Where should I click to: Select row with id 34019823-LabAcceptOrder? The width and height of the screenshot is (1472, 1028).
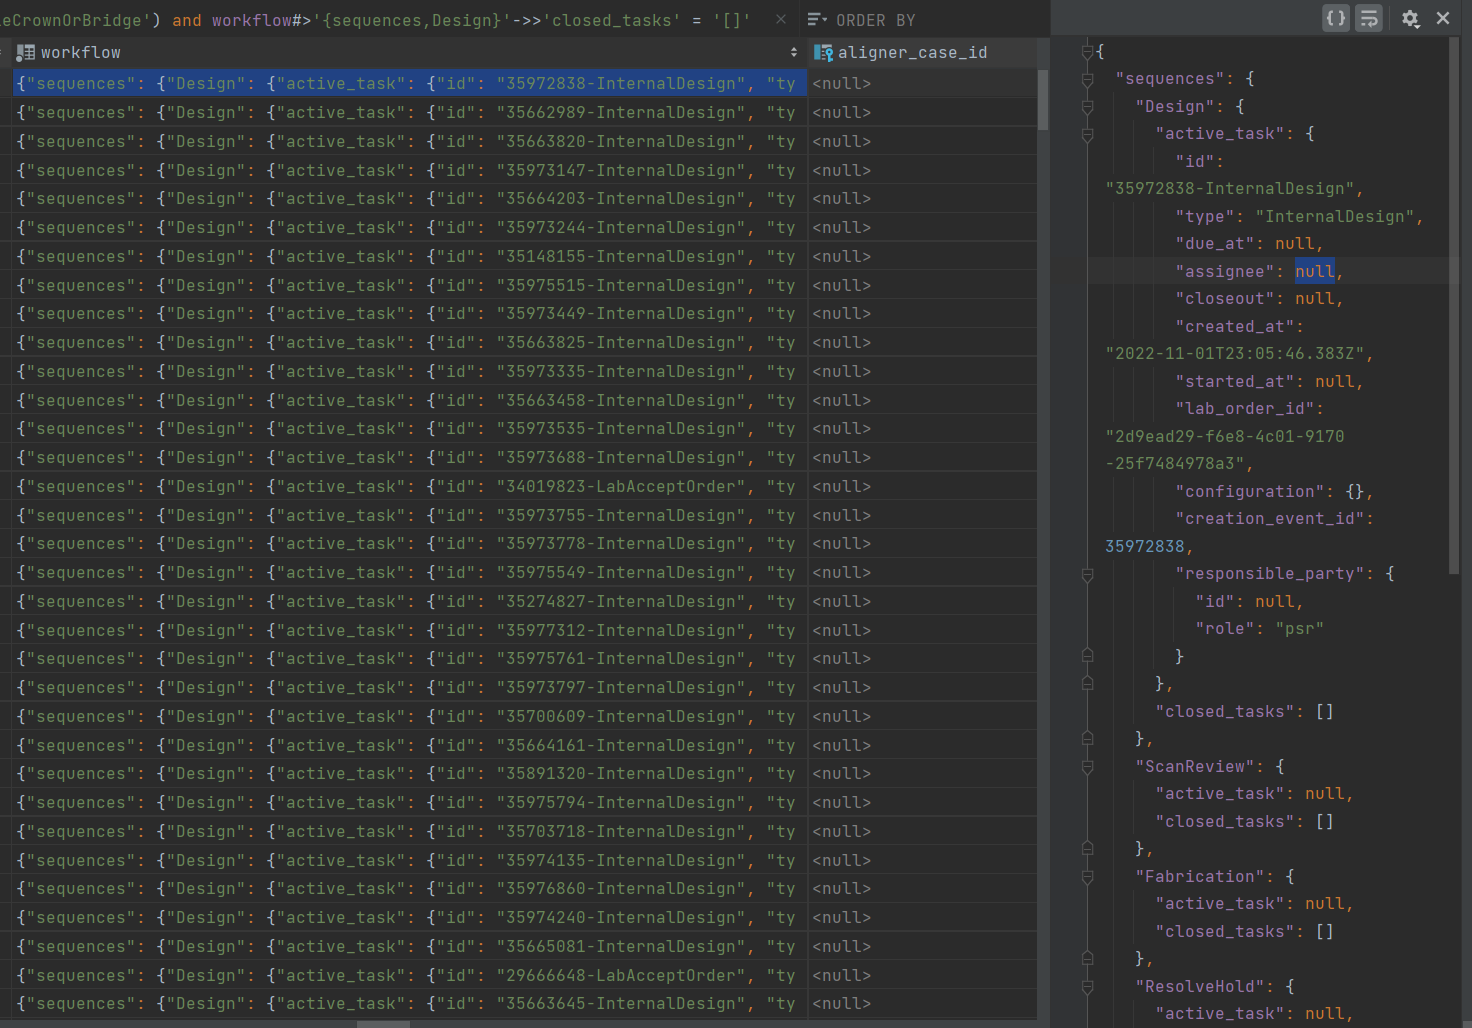point(410,487)
